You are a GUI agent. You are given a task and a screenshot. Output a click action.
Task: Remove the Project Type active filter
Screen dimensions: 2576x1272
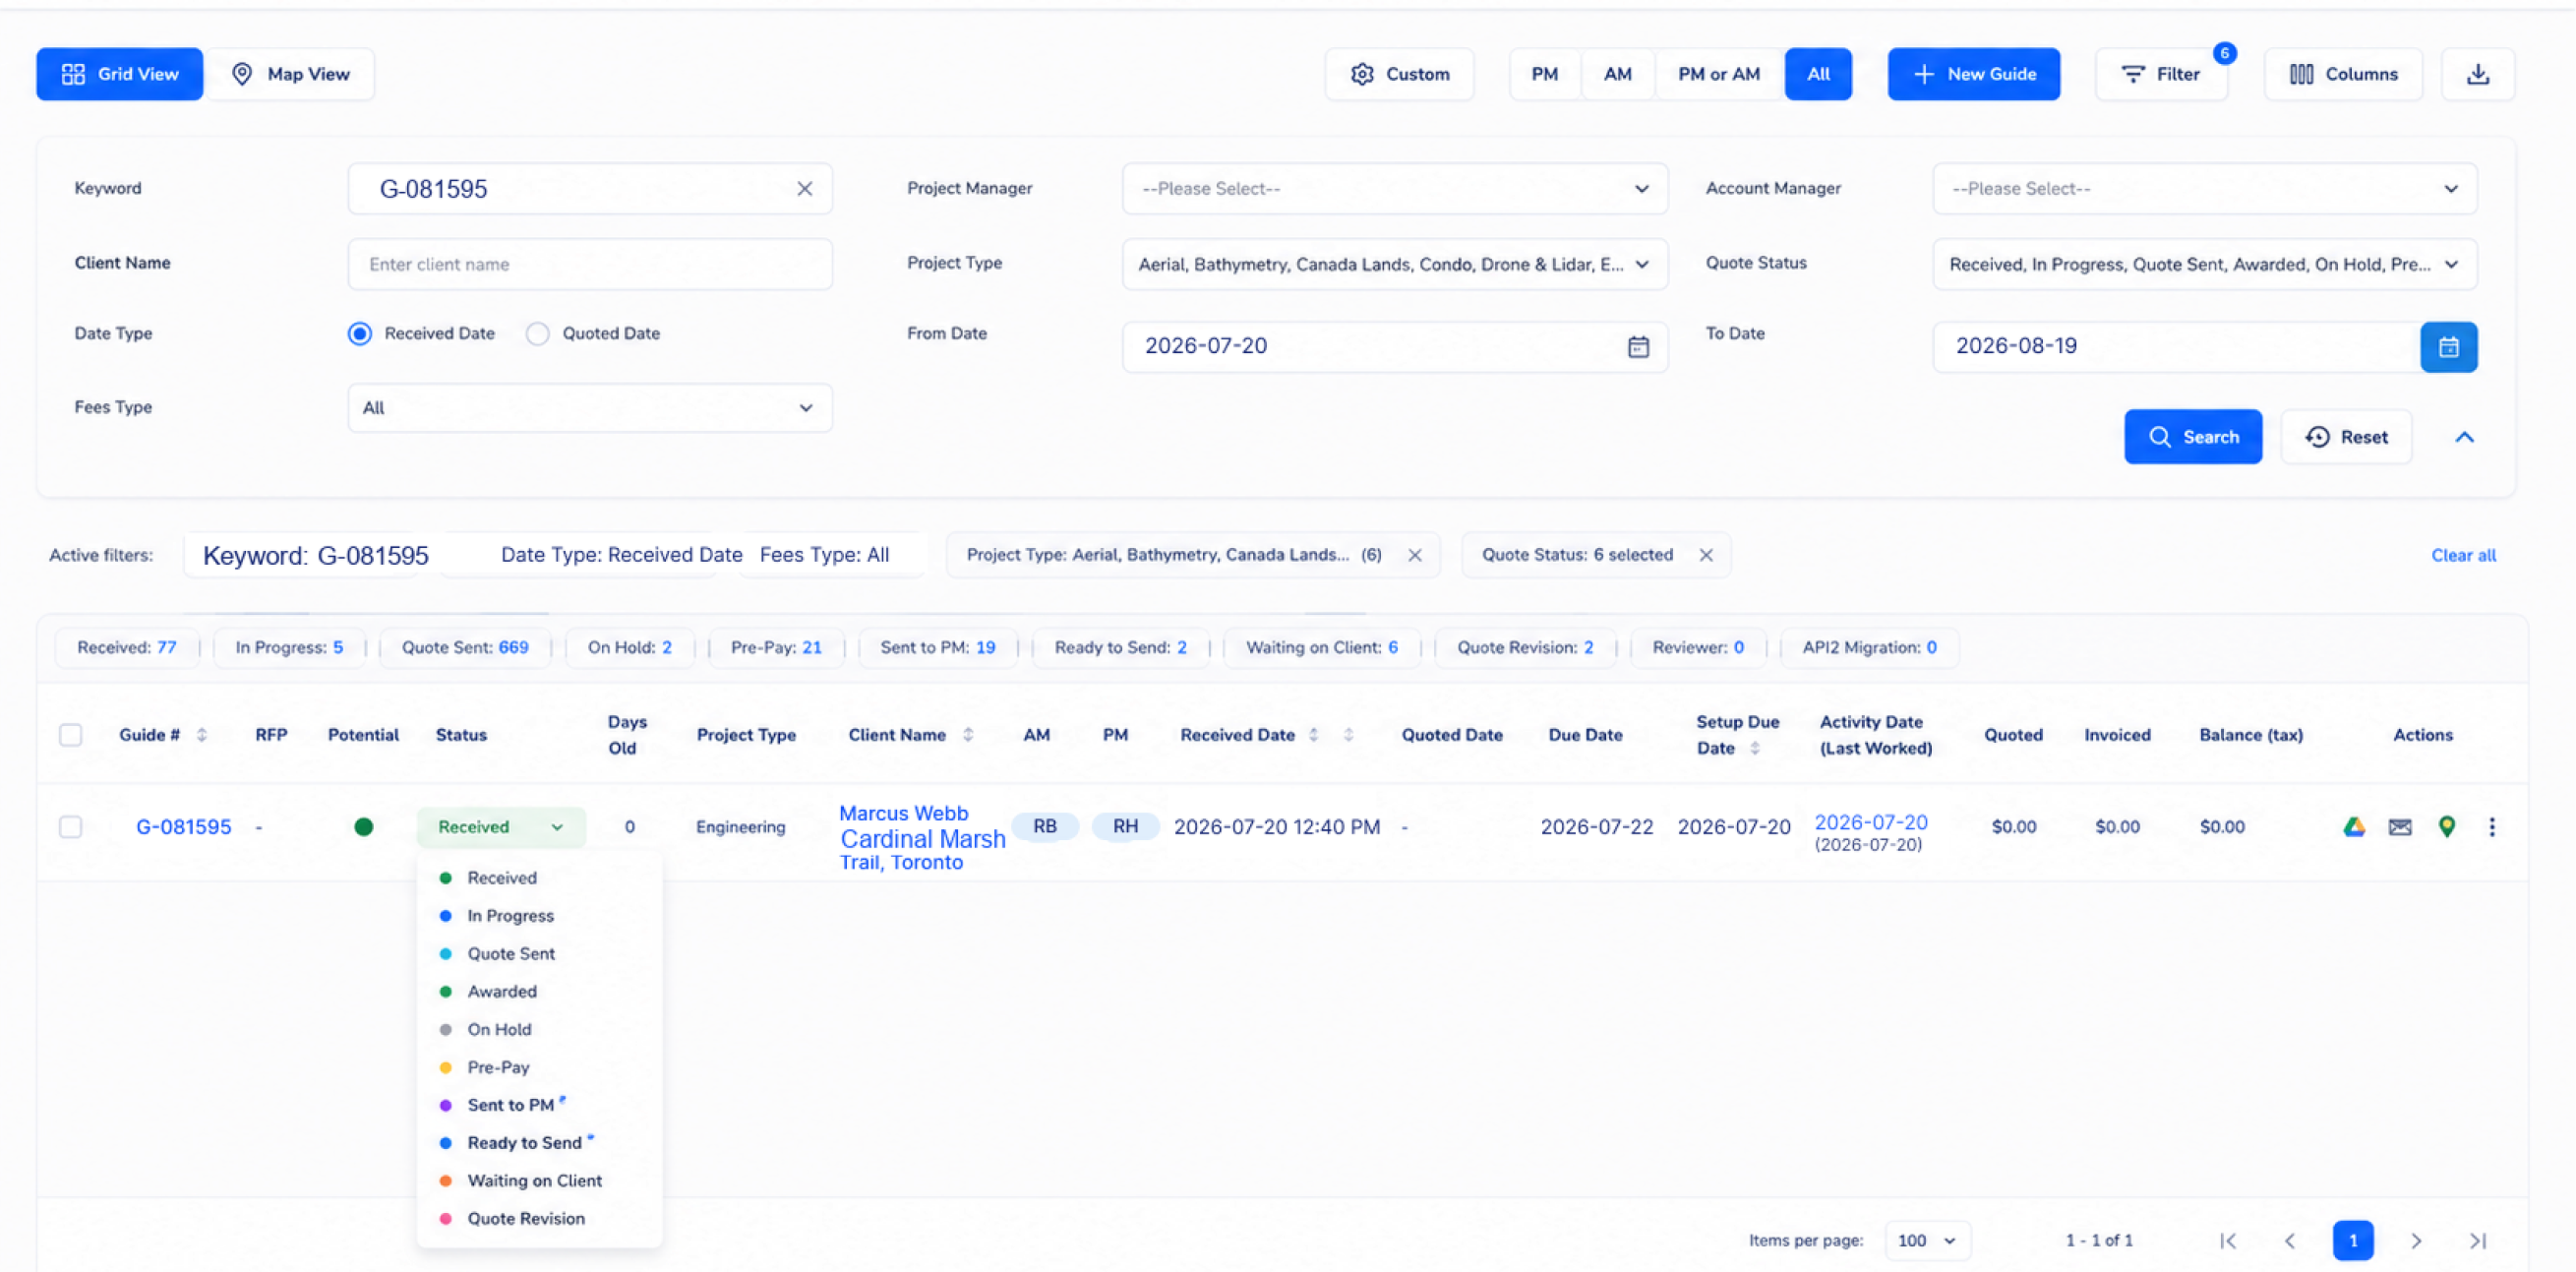(1414, 555)
